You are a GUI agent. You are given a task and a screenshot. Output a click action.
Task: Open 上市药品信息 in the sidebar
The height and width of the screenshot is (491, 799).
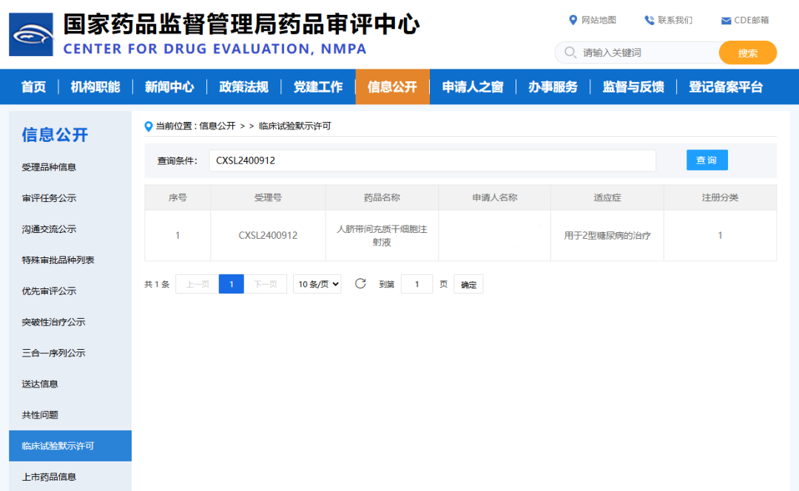pyautogui.click(x=49, y=477)
